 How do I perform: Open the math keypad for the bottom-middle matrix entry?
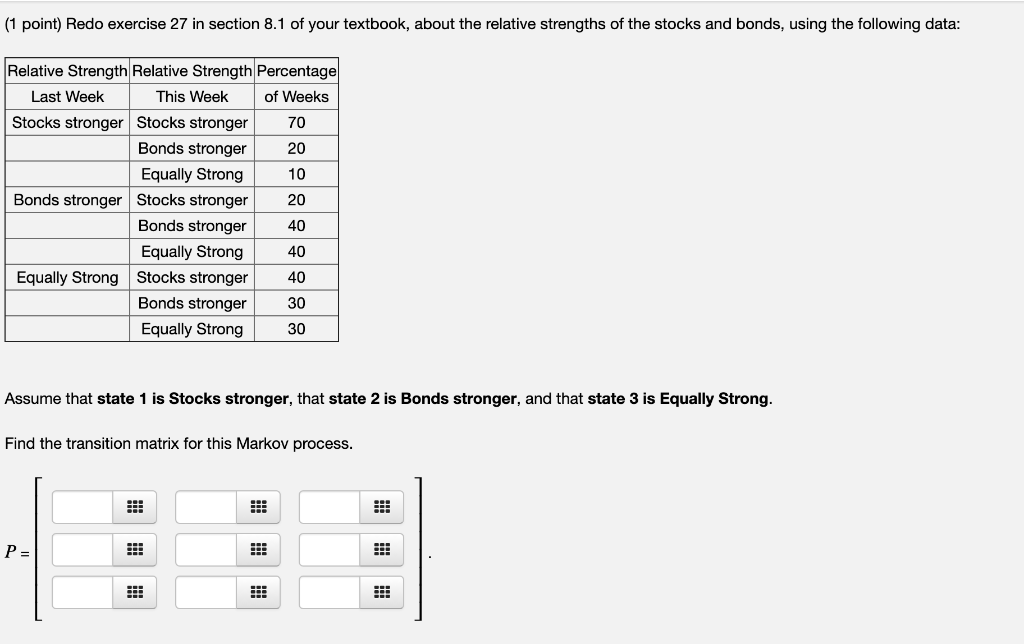coord(259,592)
